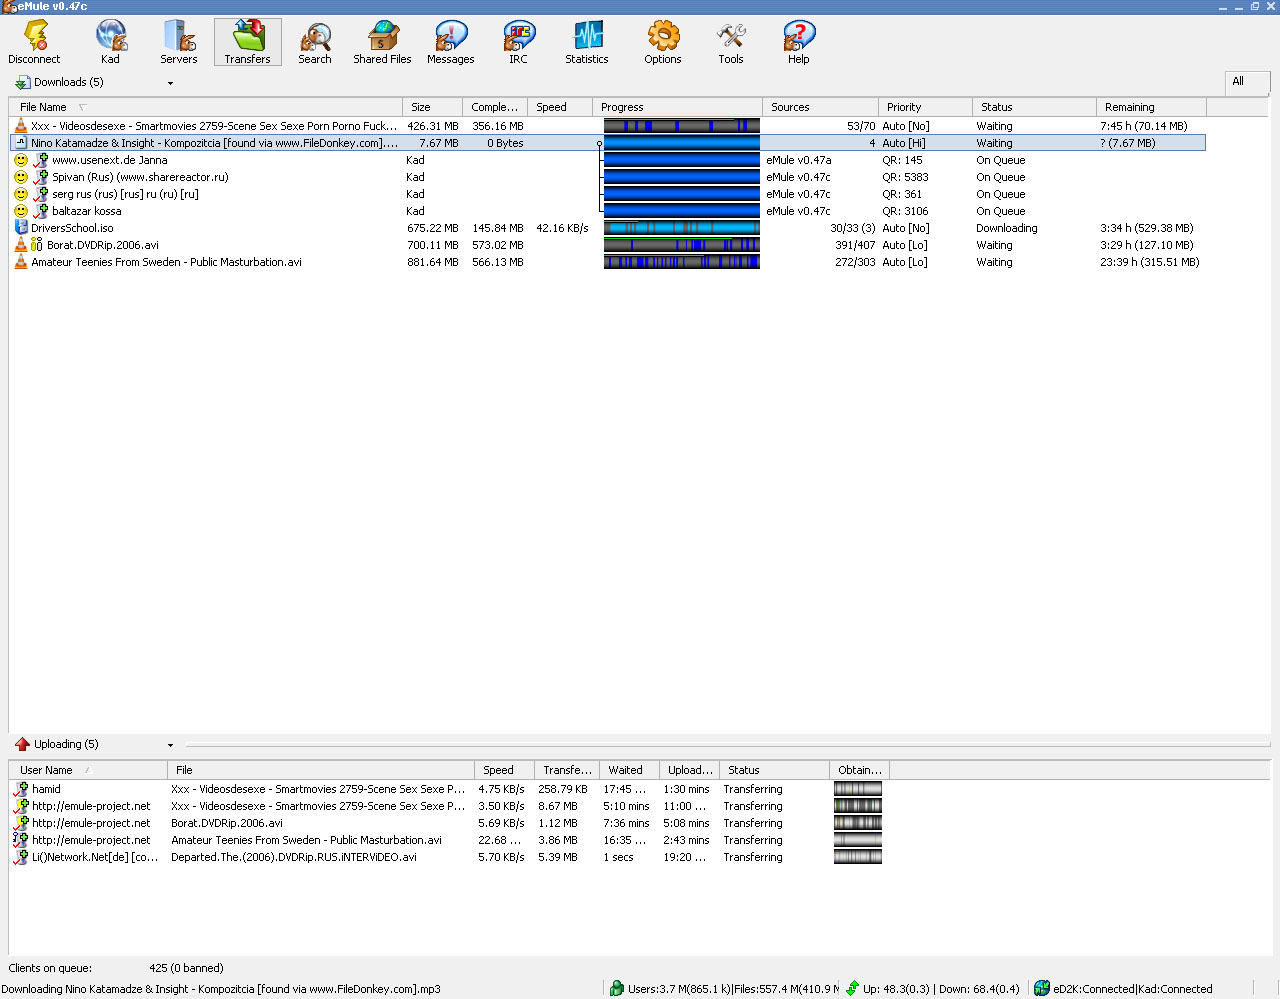Select the Nino Katamadze & Insight download row
The height and width of the screenshot is (999, 1280).
pos(608,143)
